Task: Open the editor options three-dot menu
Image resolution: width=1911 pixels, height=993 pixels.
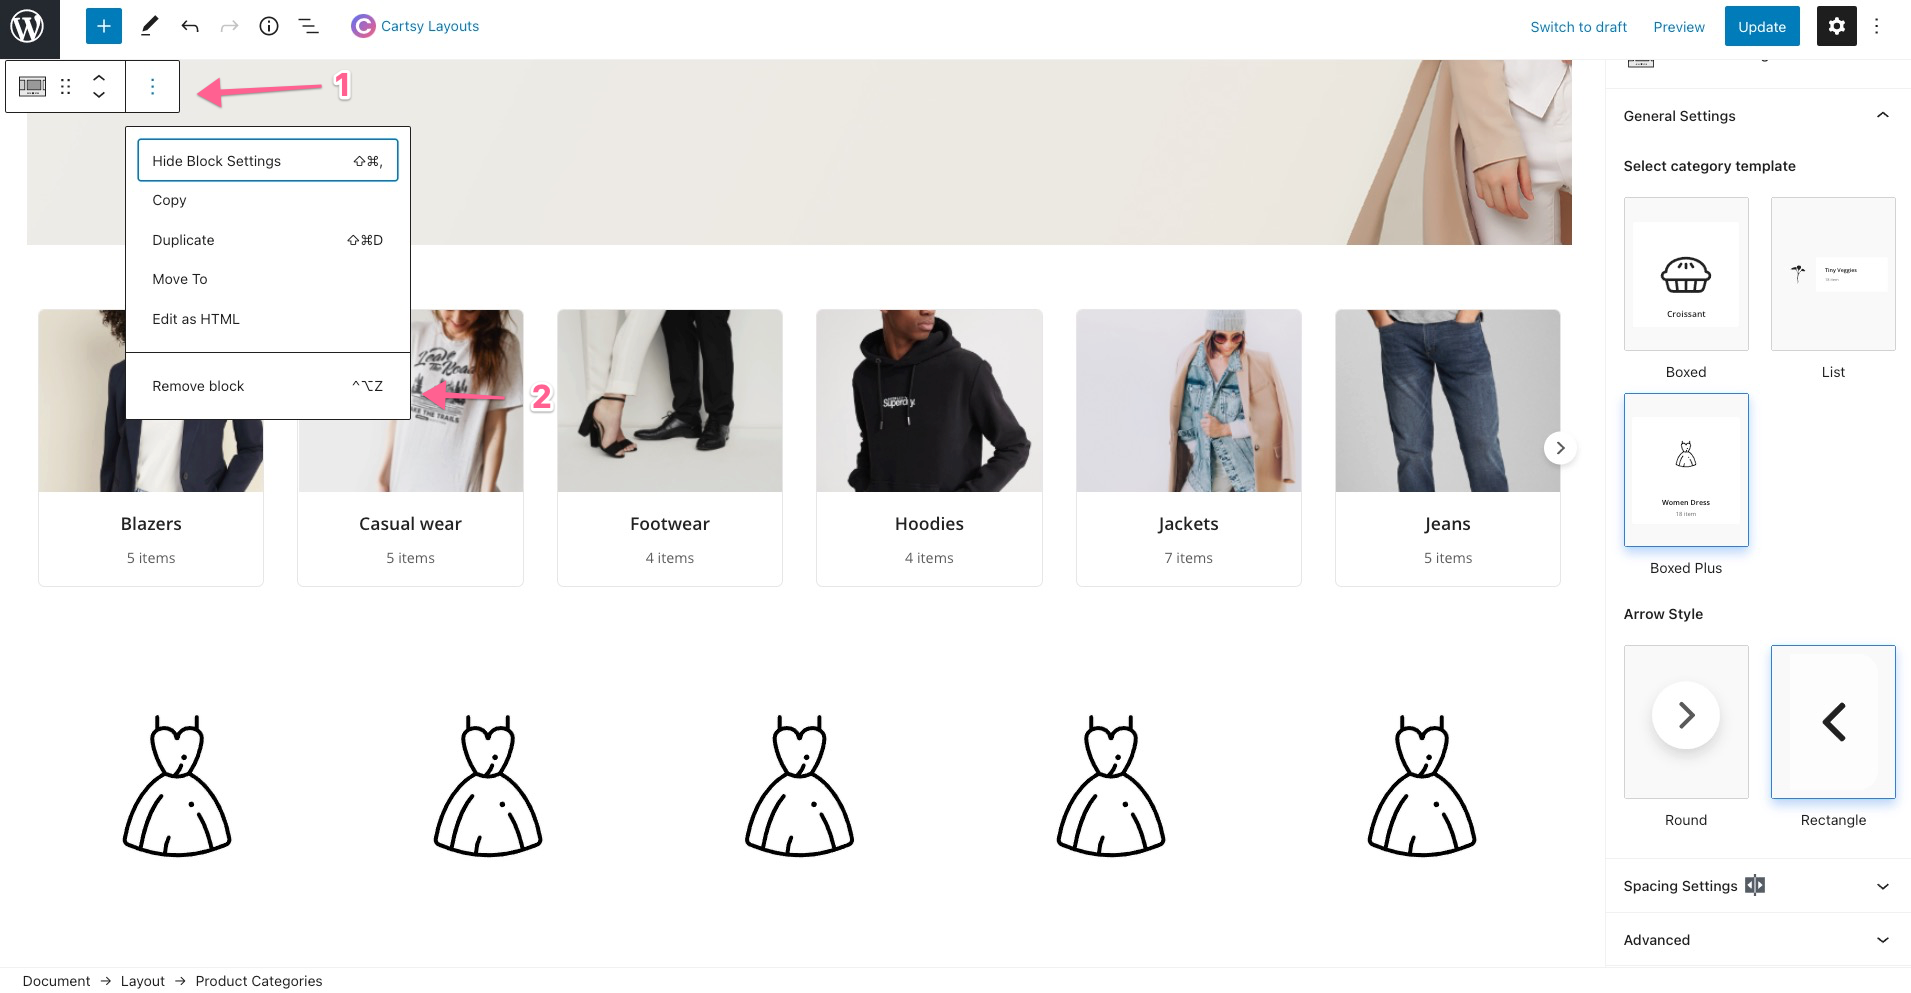Action: pos(1877,26)
